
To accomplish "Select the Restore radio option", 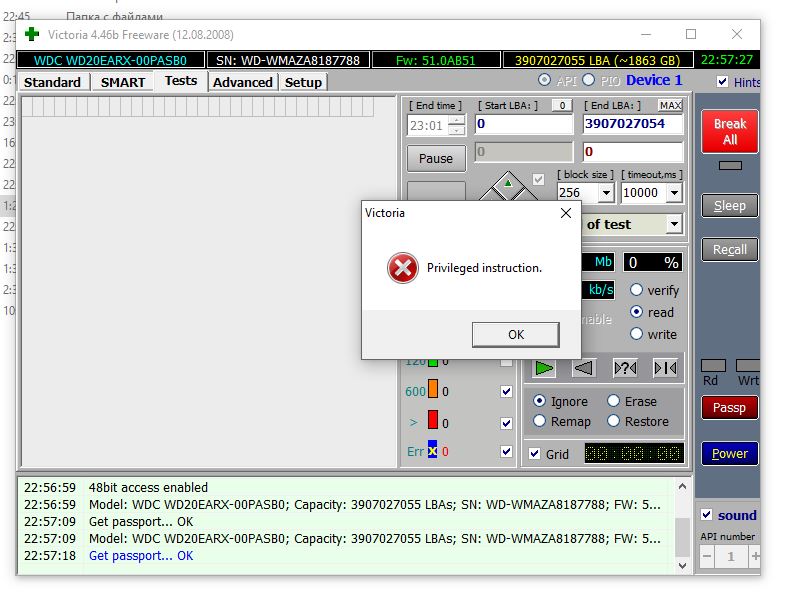I will (613, 420).
